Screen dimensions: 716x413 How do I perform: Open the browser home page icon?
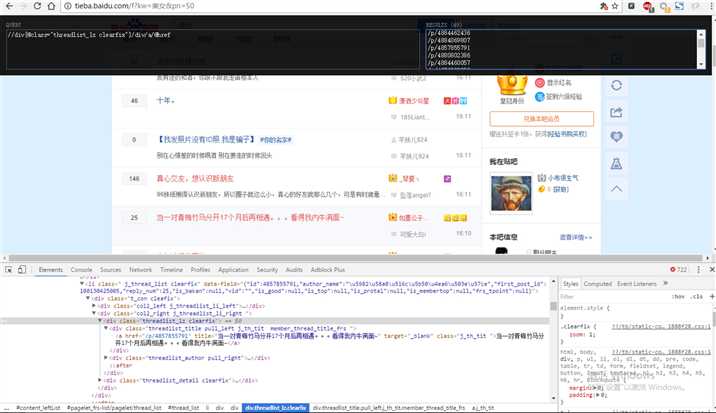coord(51,6)
